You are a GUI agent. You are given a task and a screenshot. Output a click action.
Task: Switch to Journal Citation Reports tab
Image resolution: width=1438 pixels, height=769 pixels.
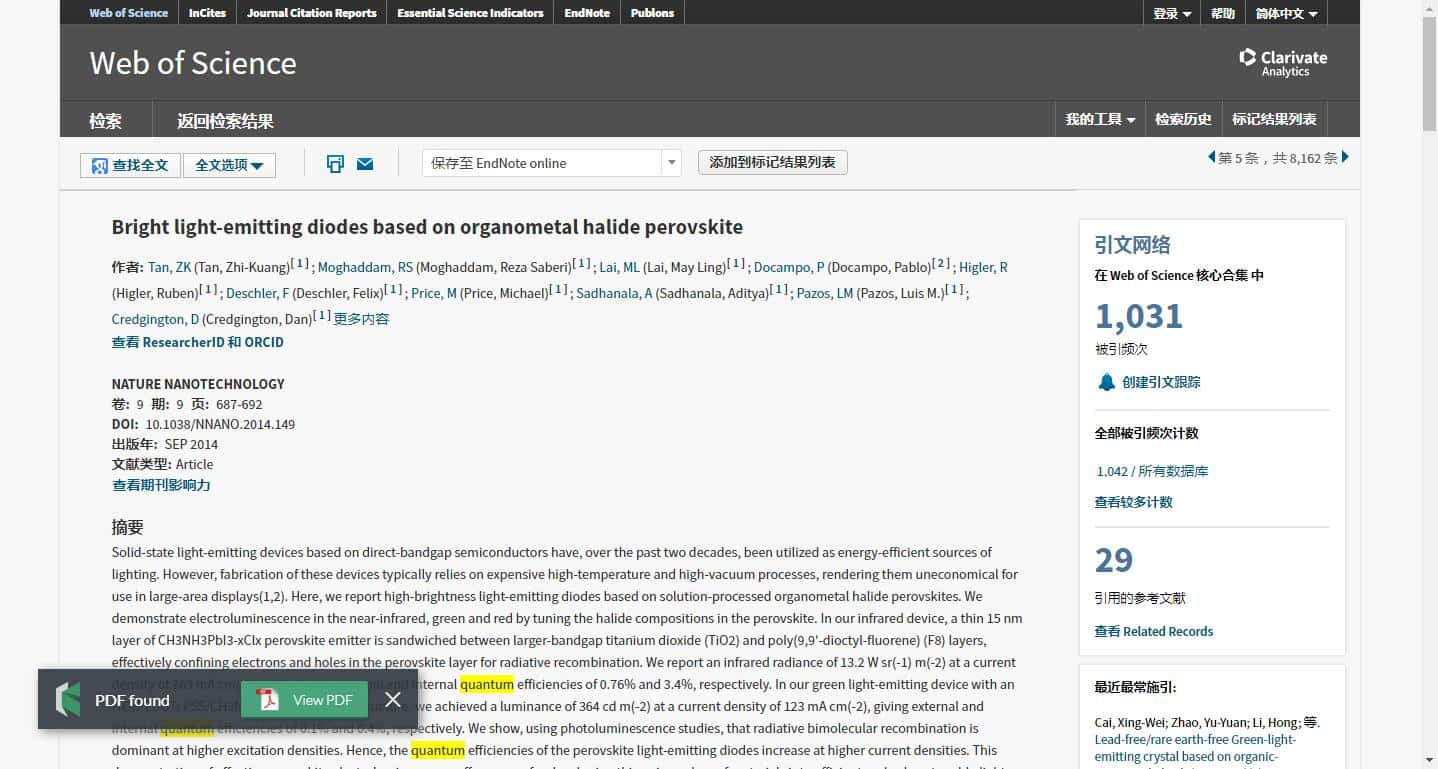click(311, 13)
